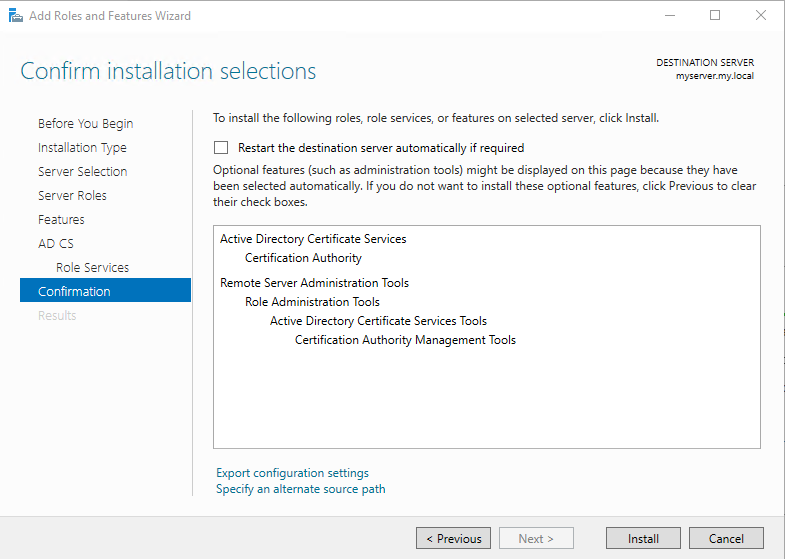785x559 pixels.
Task: Select Certification Authority list item
Action: point(303,258)
